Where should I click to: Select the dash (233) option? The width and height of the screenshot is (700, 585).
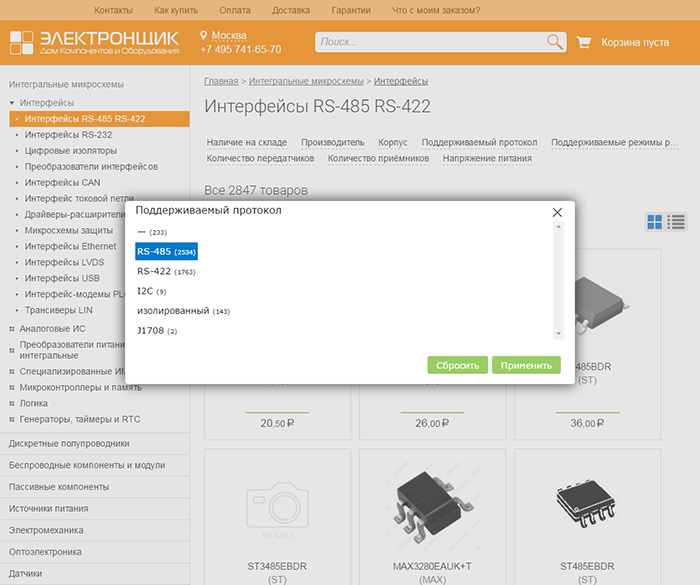tap(152, 232)
